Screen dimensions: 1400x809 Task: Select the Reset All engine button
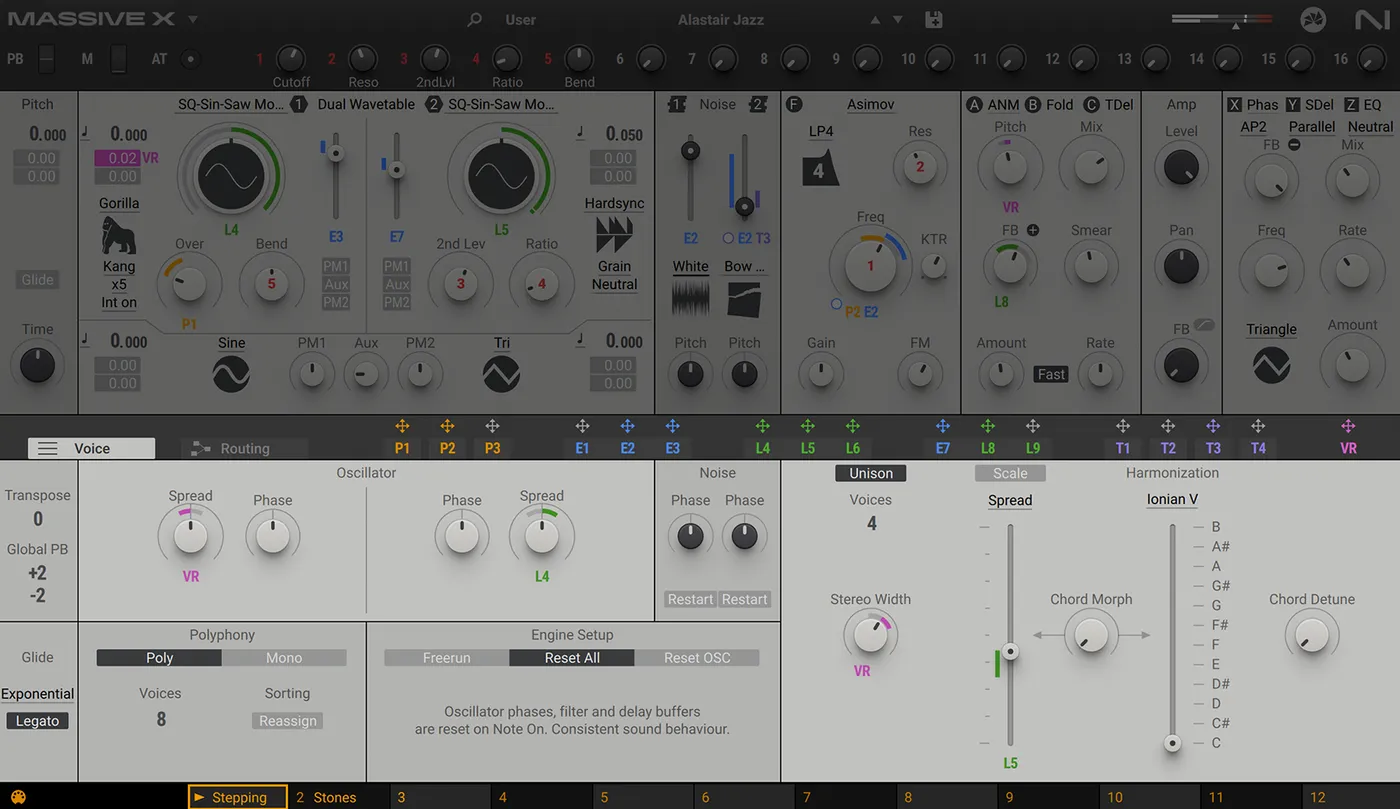pos(572,658)
